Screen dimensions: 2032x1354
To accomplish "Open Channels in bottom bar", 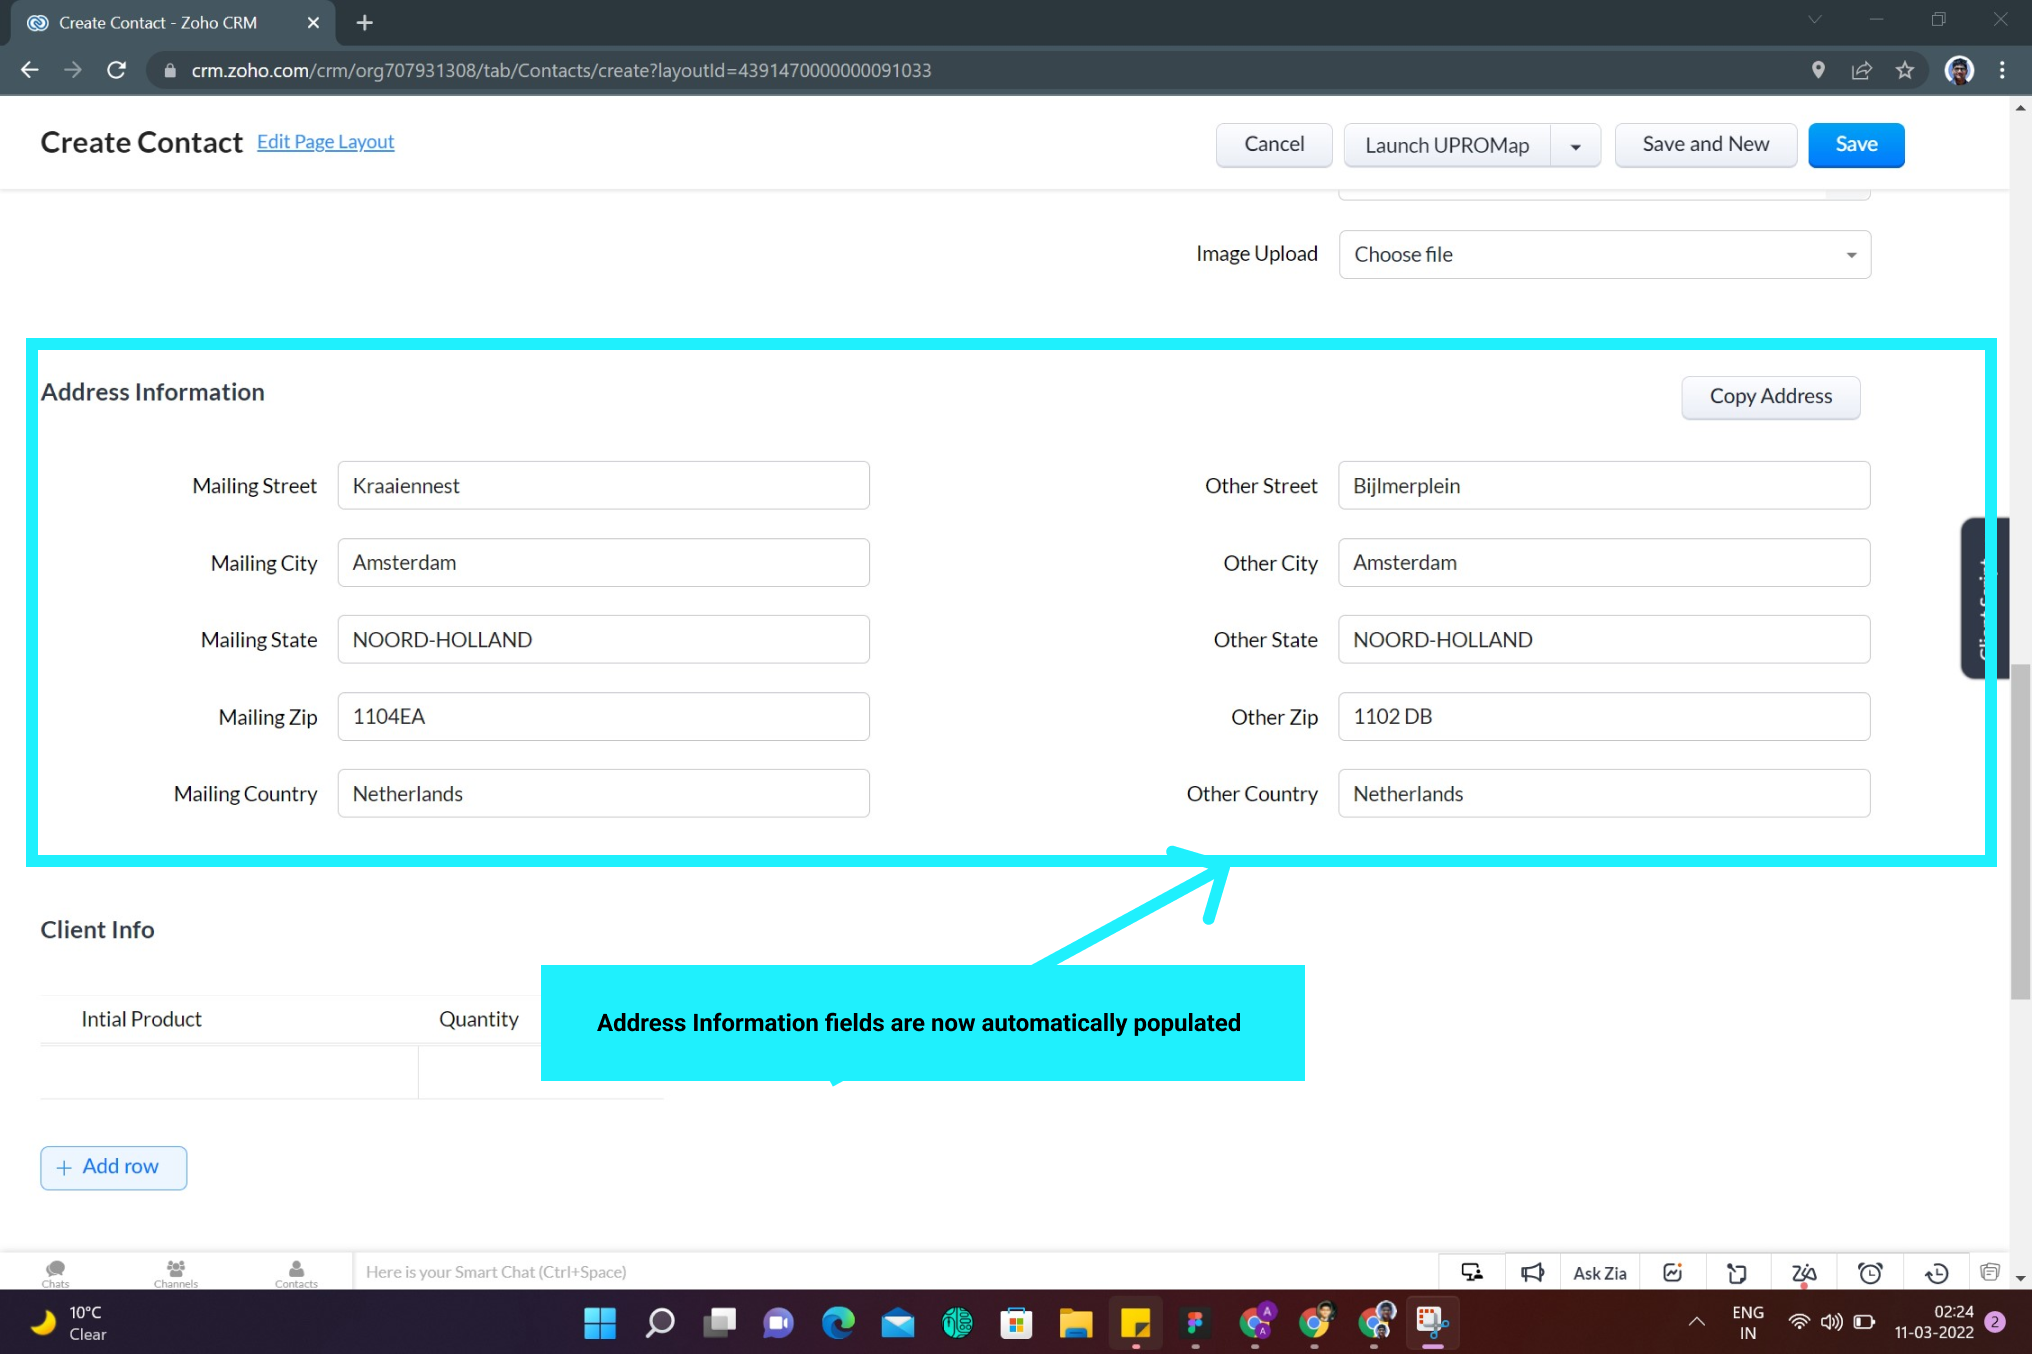I will (x=176, y=1273).
